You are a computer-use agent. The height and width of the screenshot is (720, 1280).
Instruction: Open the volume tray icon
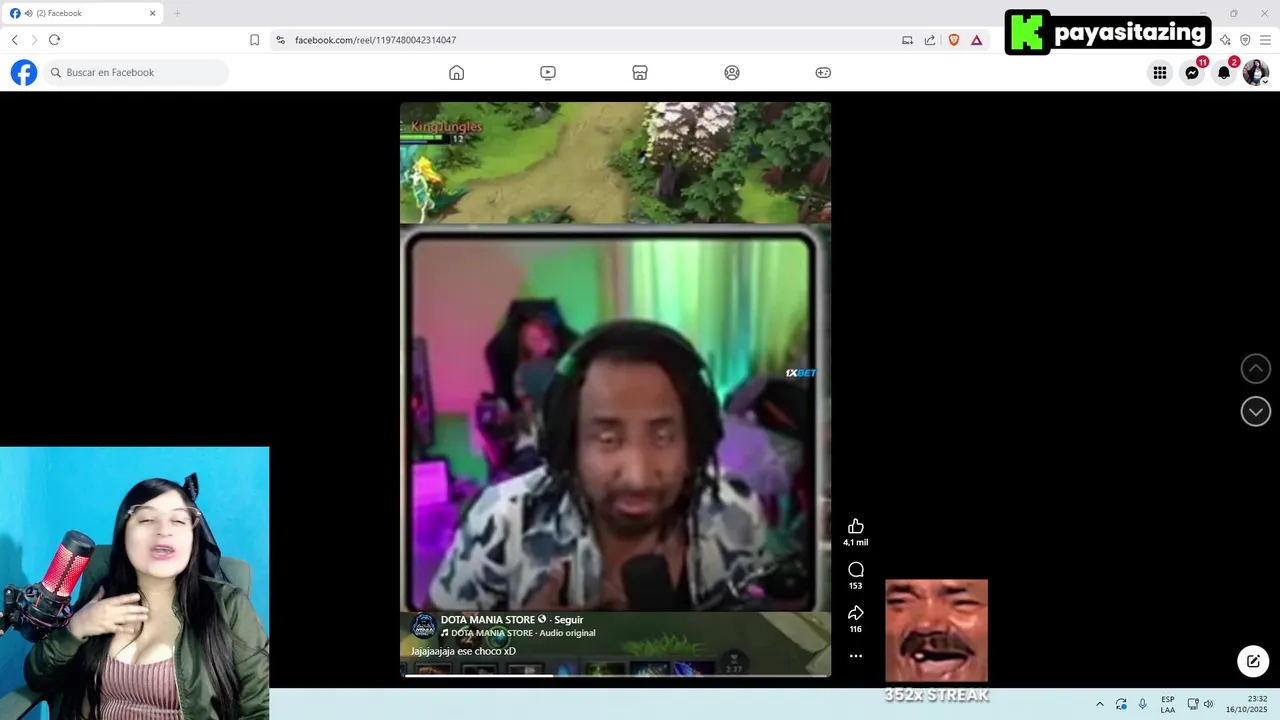[1208, 704]
